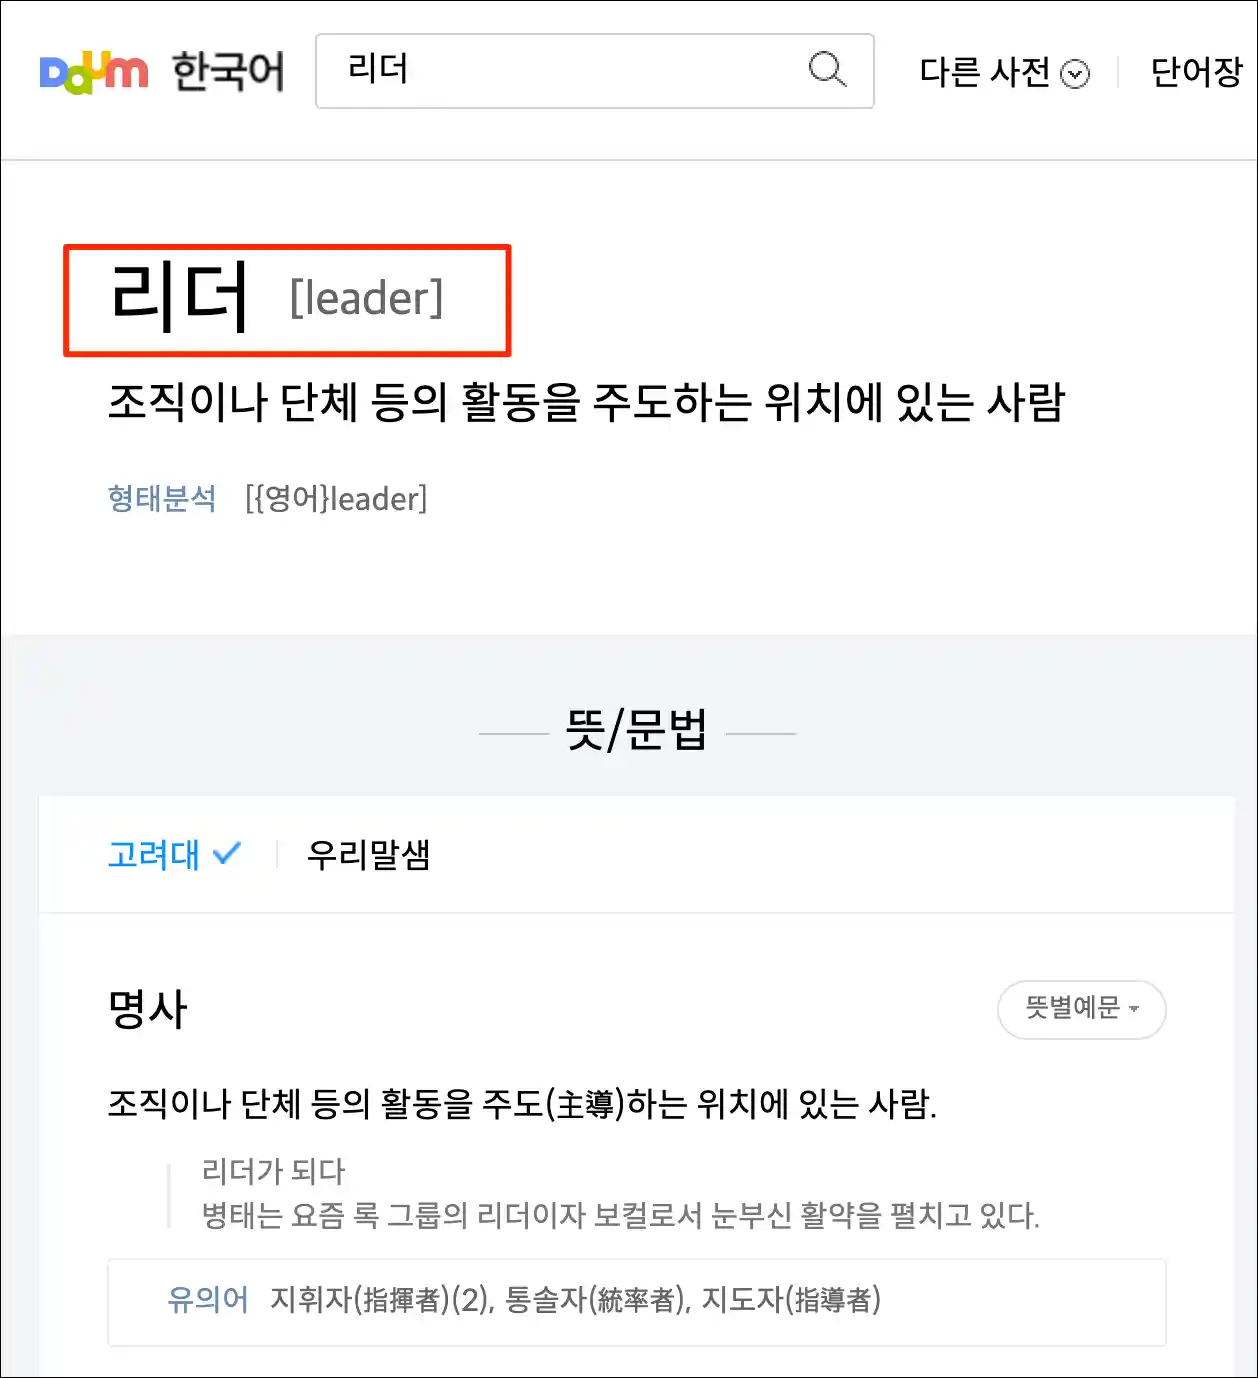Click into the search field containing 리더
This screenshot has width=1258, height=1378.
tap(595, 71)
